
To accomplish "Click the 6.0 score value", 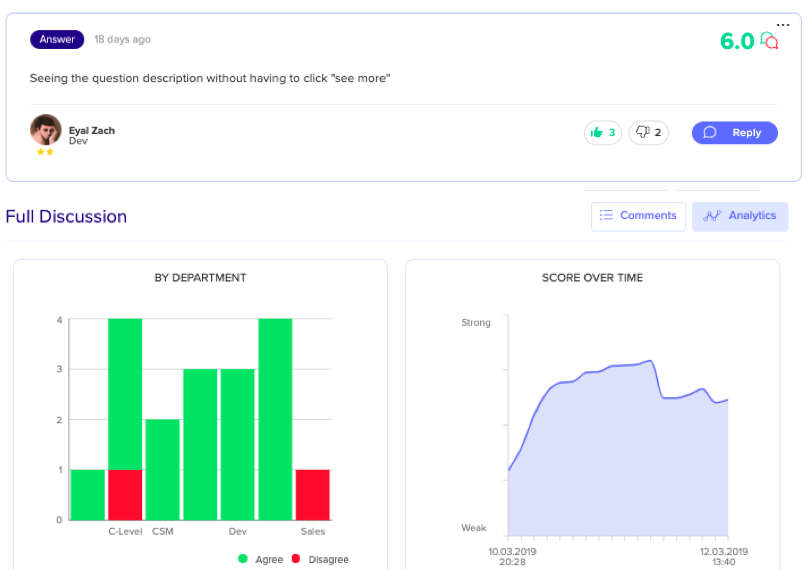I will tap(737, 41).
